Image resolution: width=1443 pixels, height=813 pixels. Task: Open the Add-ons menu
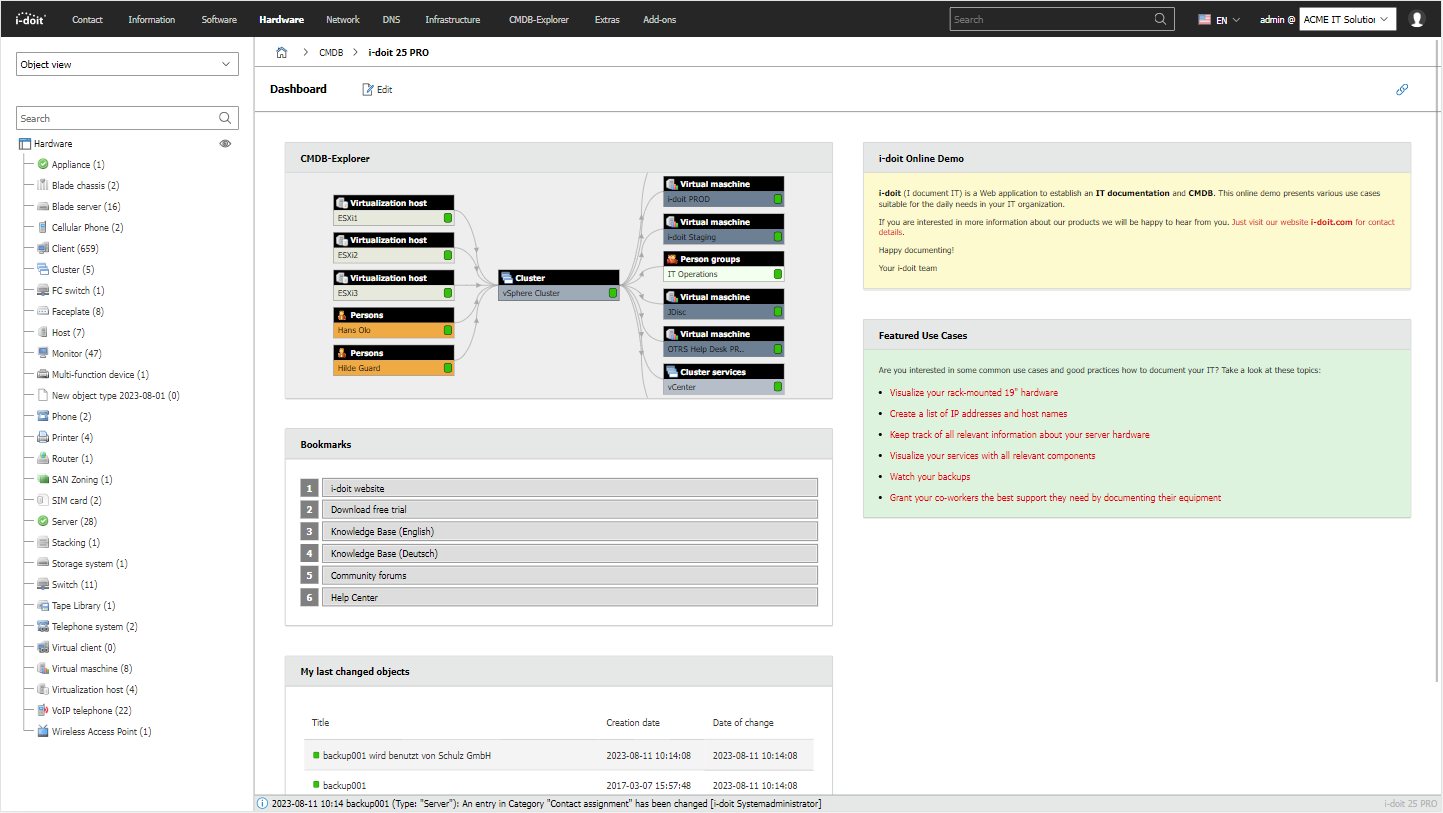click(x=660, y=19)
